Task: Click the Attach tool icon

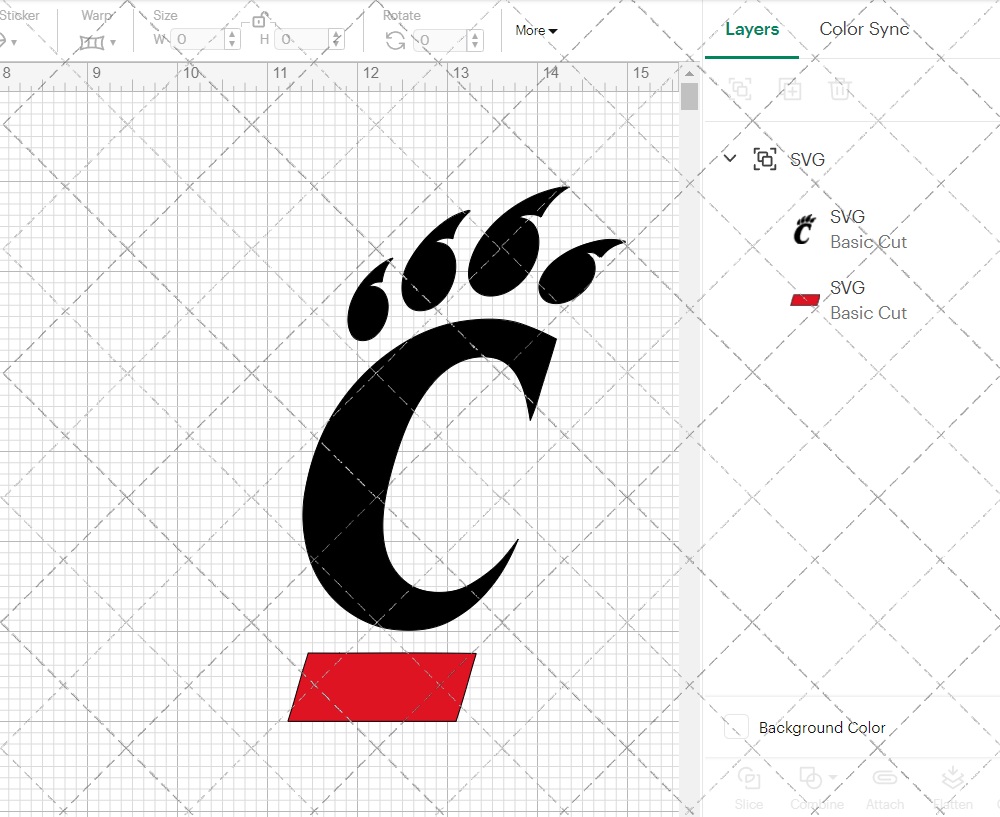Action: (885, 779)
